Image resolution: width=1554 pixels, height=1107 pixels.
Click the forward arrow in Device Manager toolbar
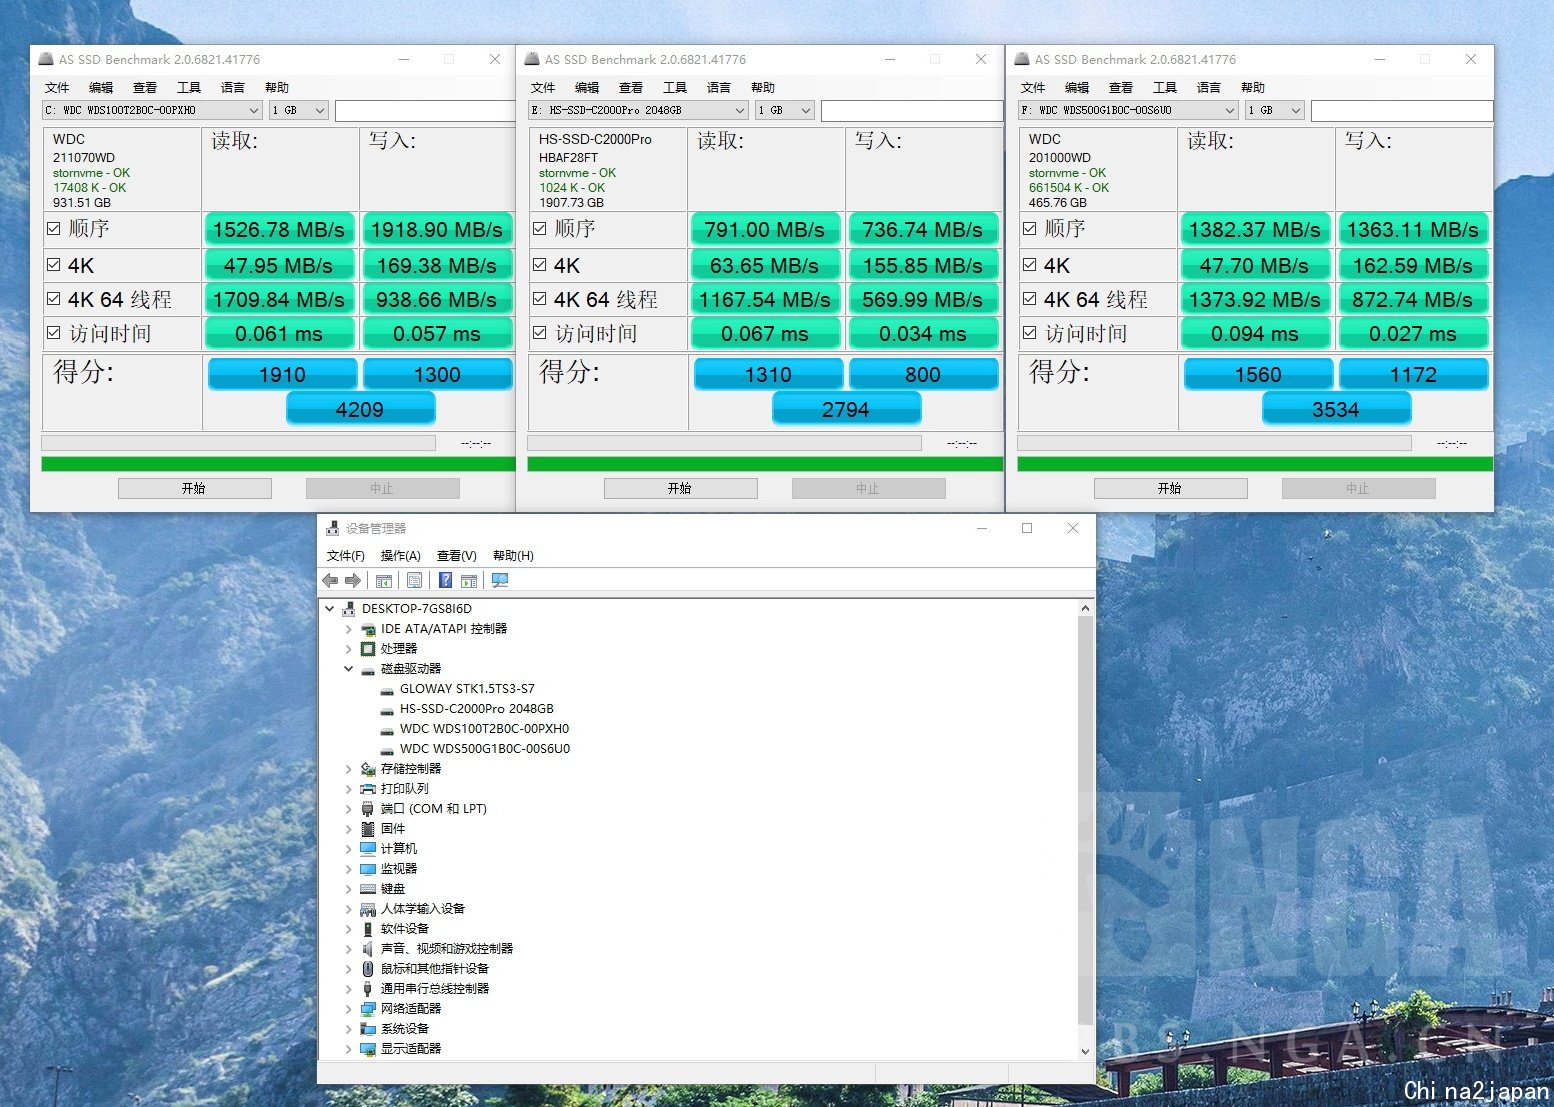pos(353,581)
